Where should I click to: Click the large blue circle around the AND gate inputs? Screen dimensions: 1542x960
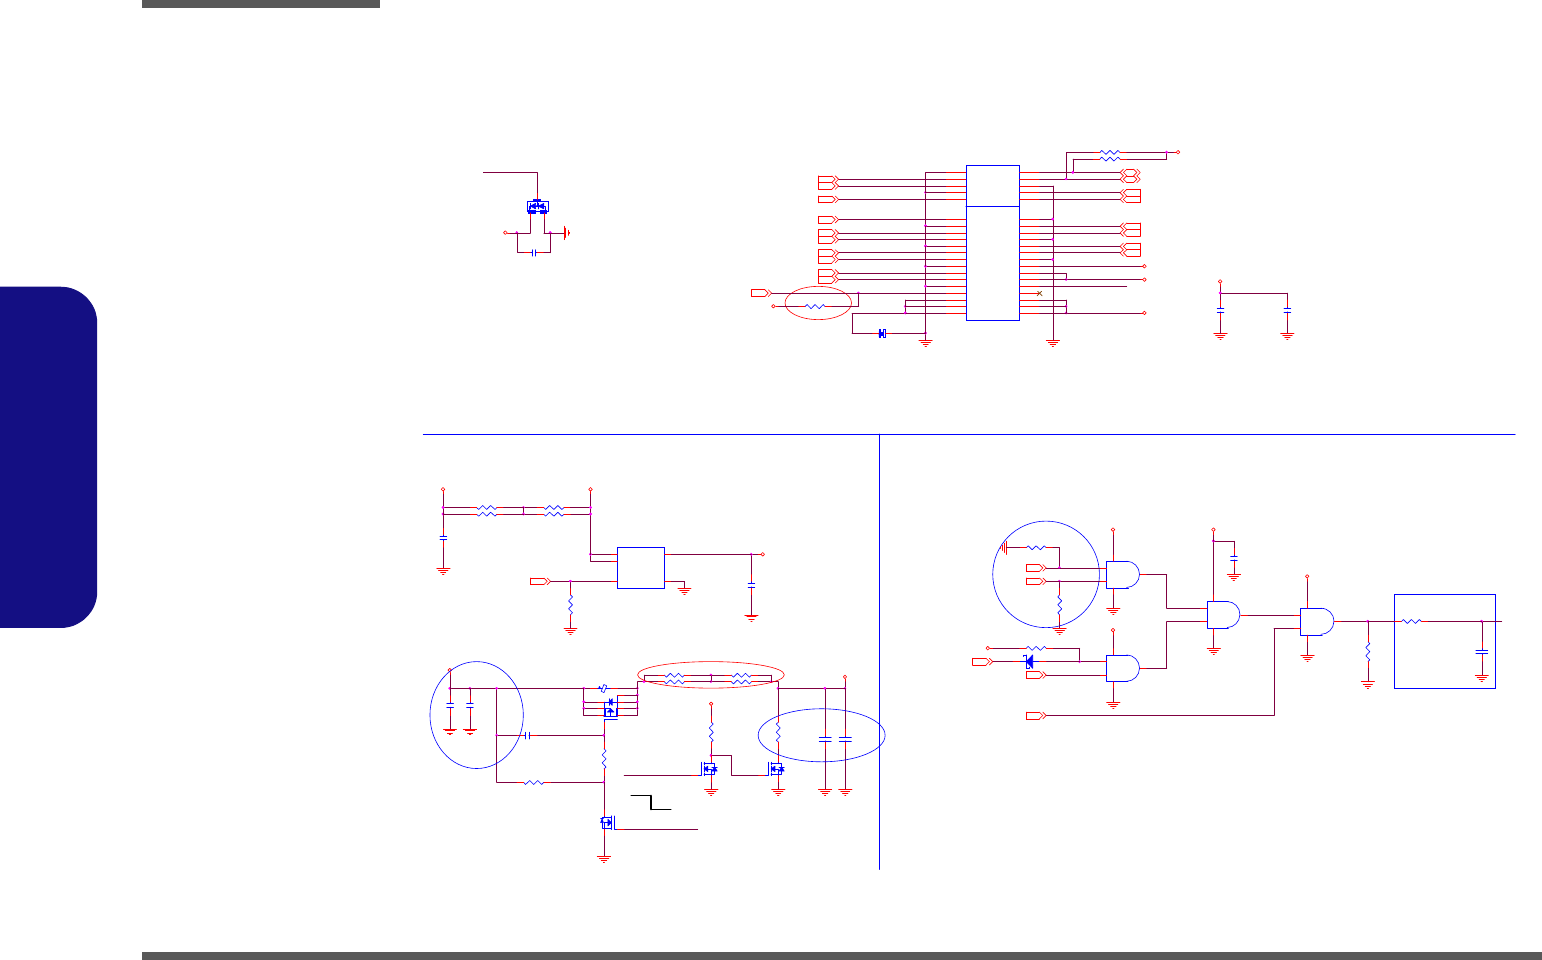coord(1045,578)
